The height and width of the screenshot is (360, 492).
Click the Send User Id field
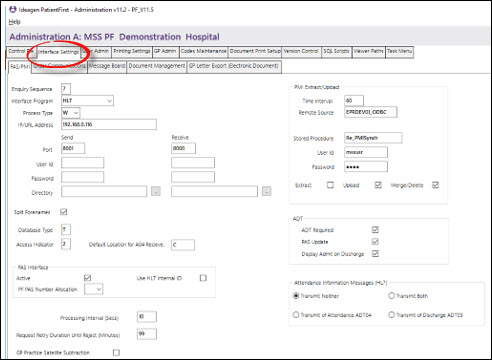(82, 163)
